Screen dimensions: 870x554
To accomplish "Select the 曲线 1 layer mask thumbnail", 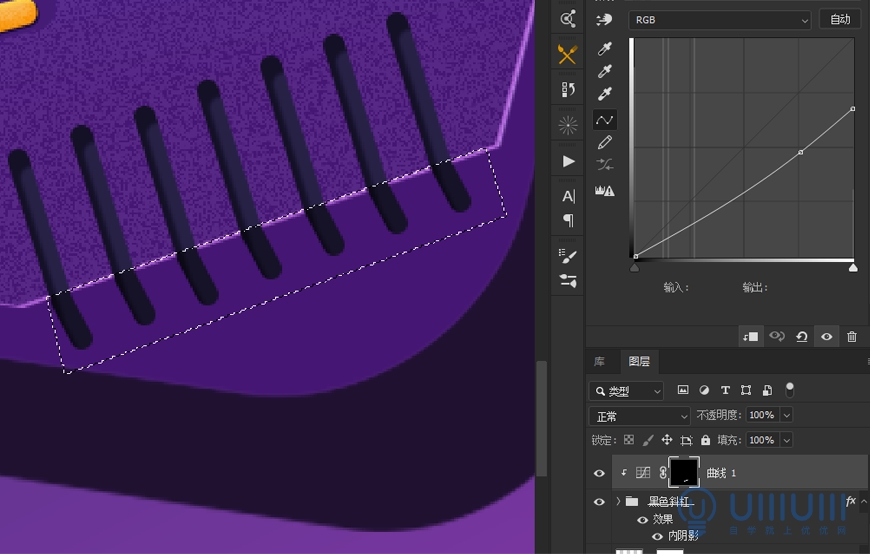I will [x=684, y=472].
